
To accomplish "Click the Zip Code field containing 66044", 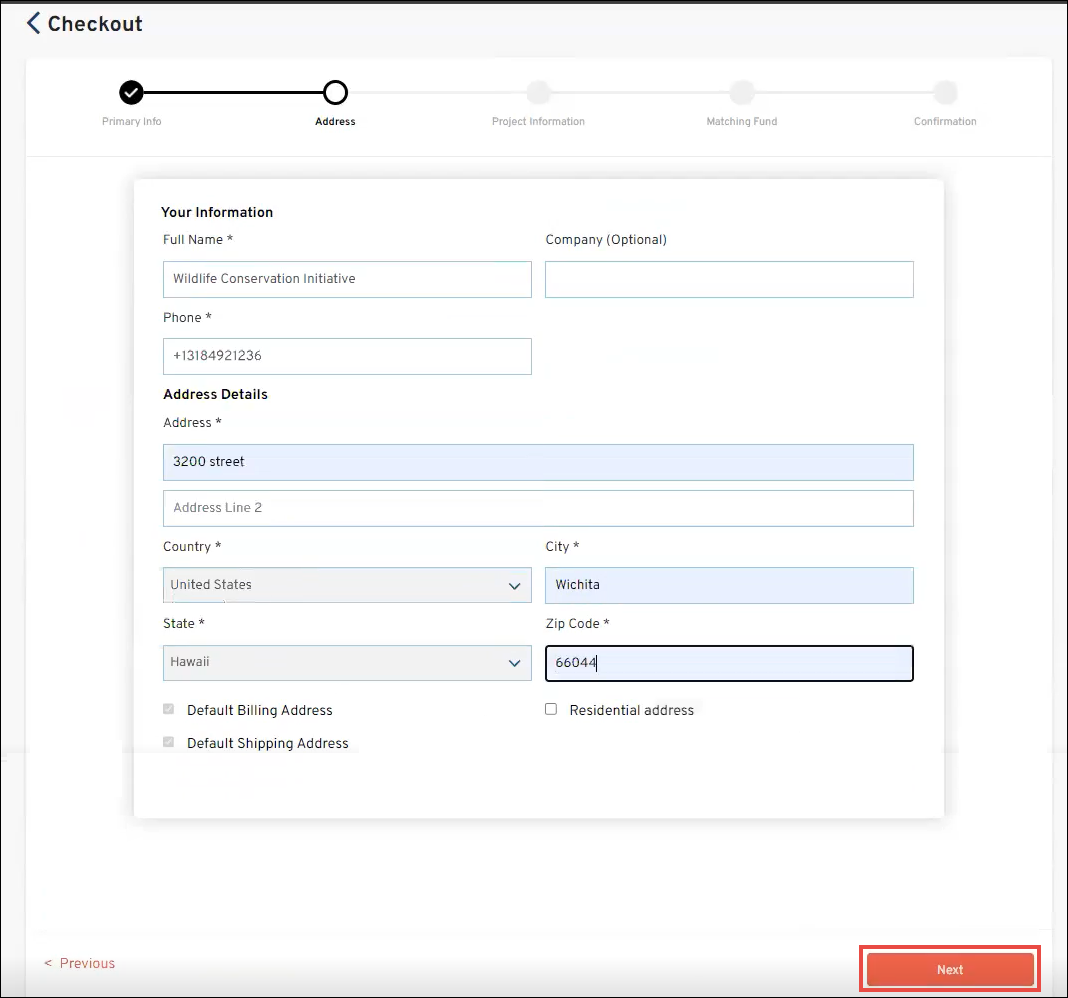I will (x=728, y=663).
